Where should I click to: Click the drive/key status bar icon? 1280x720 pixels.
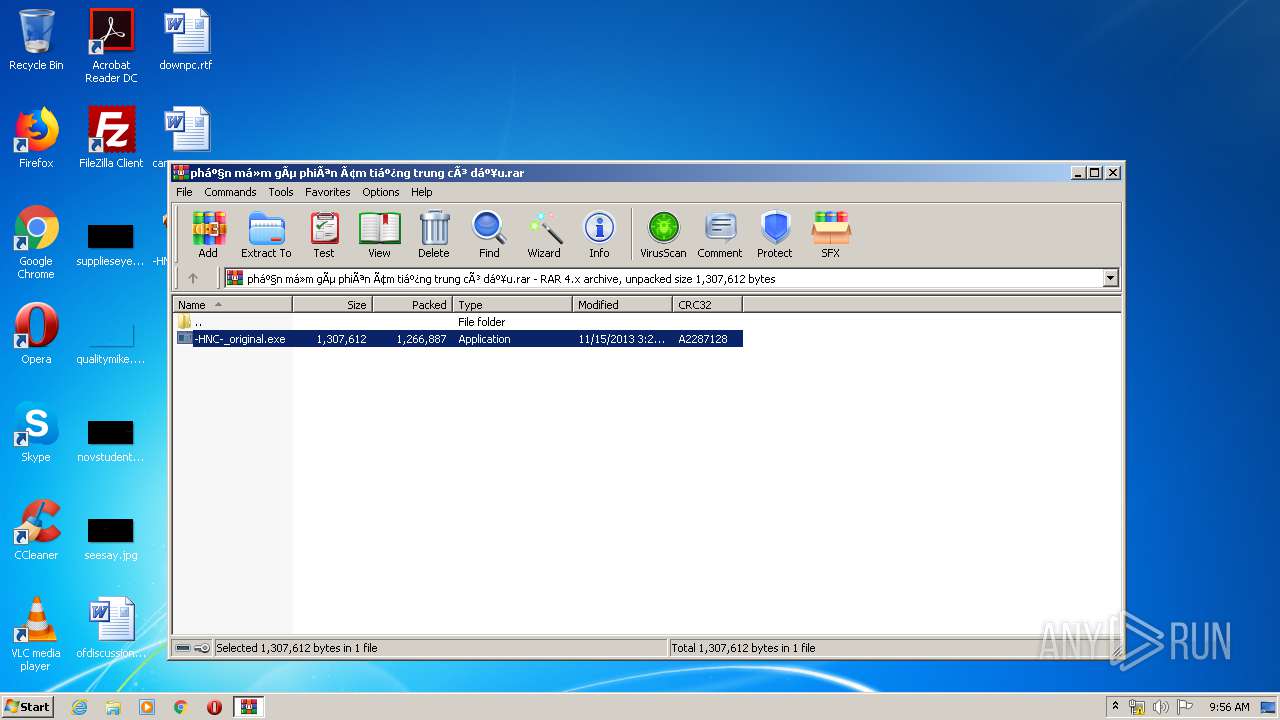(193, 648)
